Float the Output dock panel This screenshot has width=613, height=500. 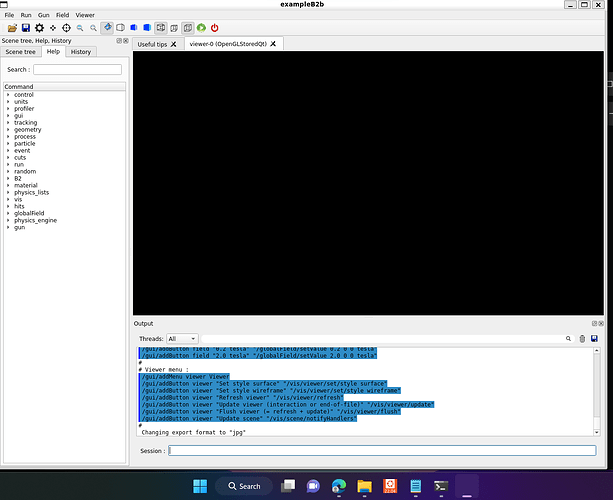pos(594,323)
